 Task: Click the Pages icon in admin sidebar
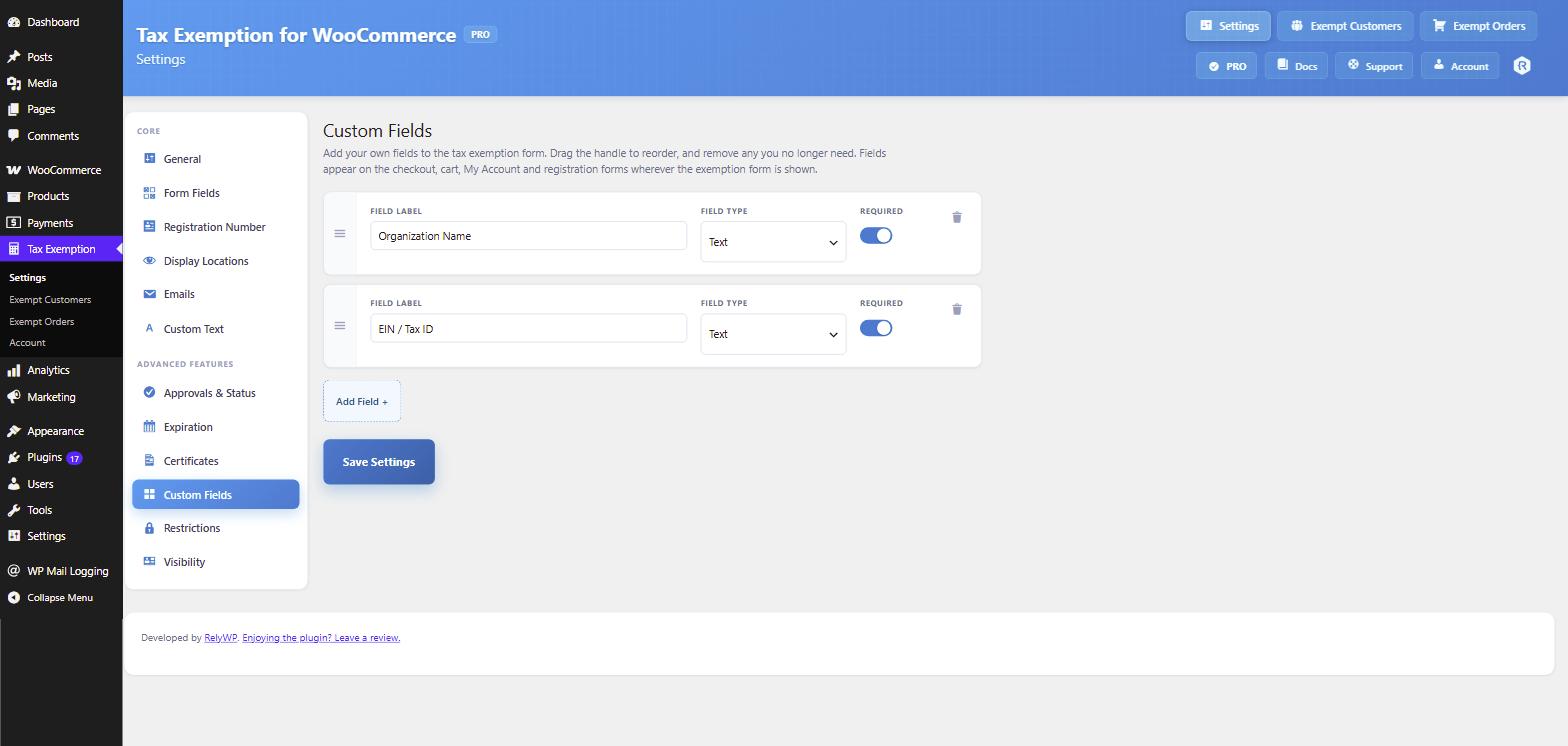click(13, 109)
